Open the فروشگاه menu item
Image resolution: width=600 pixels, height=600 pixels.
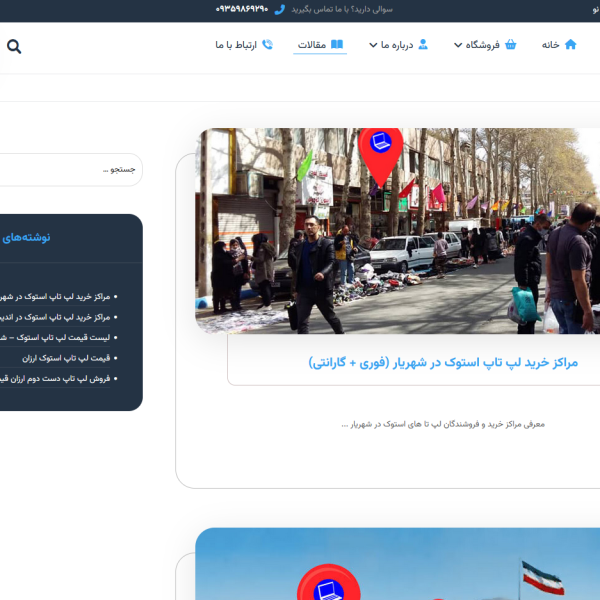[x=485, y=45]
